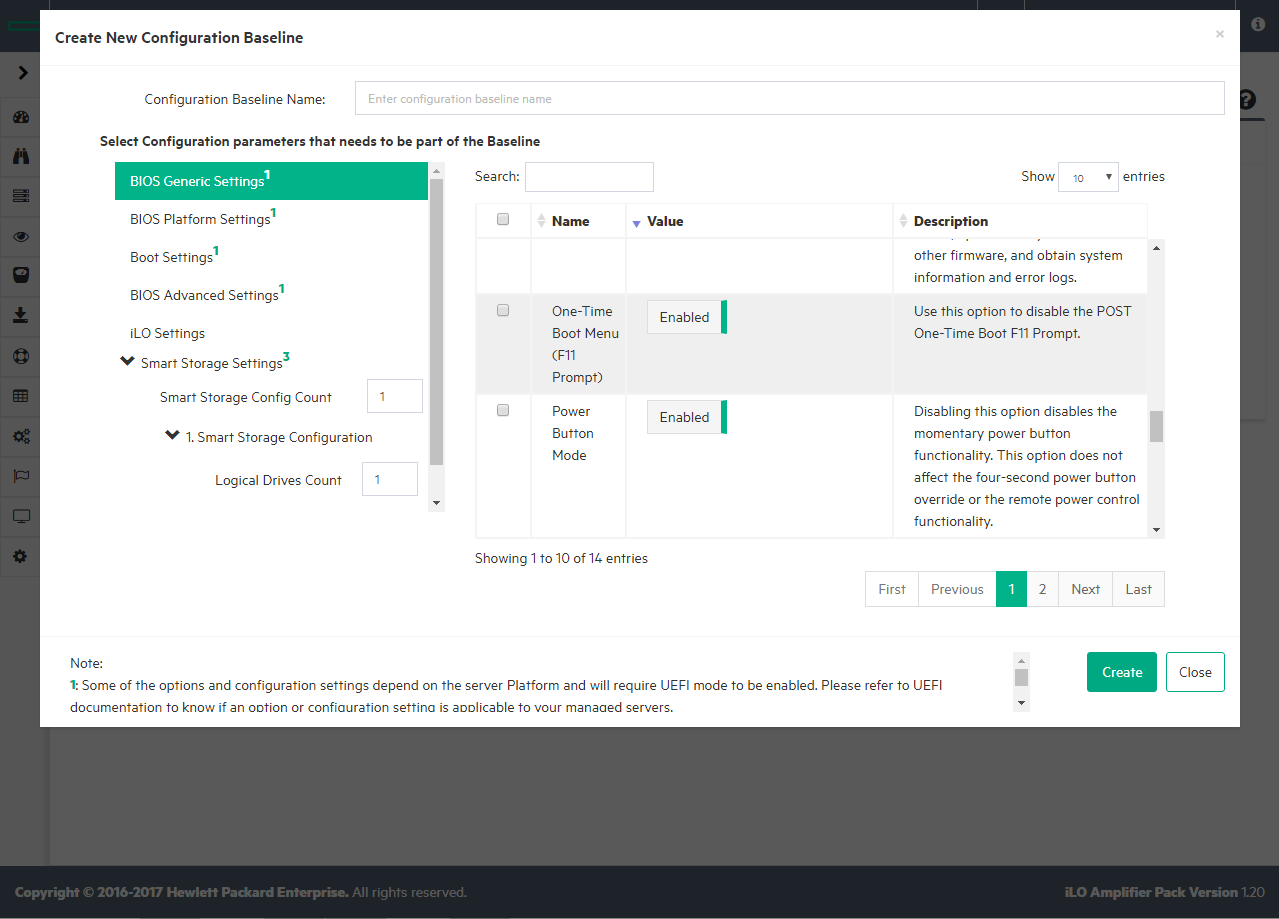Open the flag sidebar icon
1279x919 pixels.
(21, 476)
